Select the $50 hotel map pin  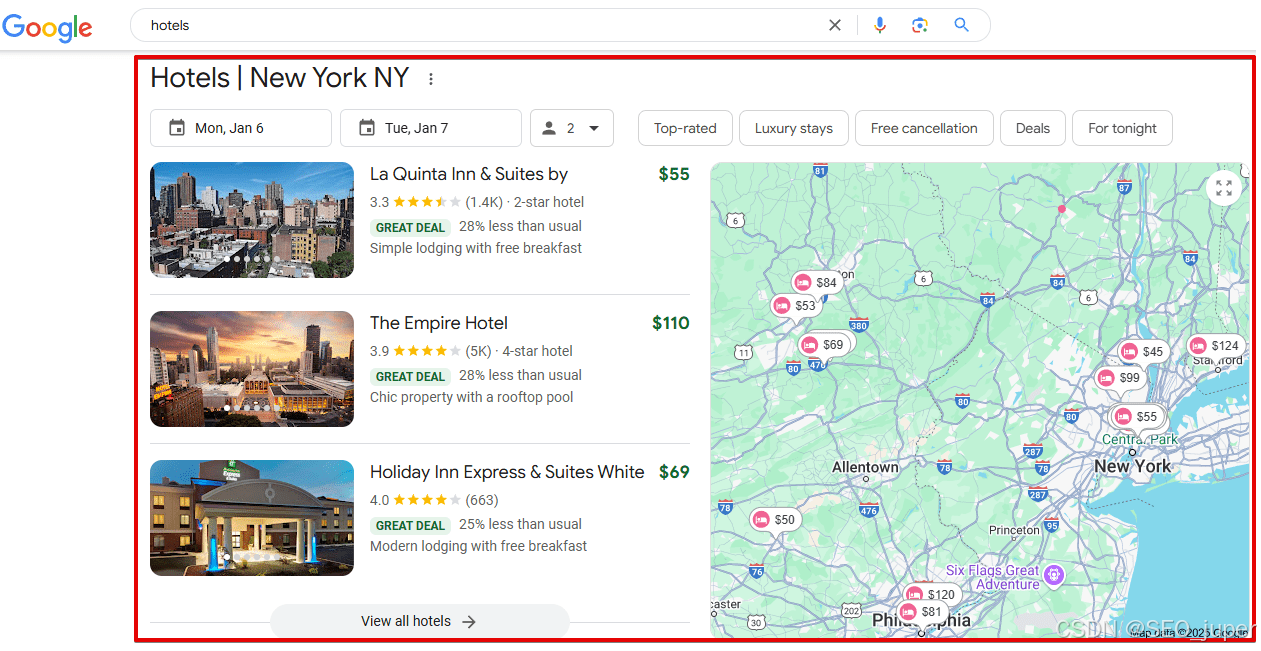coord(775,520)
